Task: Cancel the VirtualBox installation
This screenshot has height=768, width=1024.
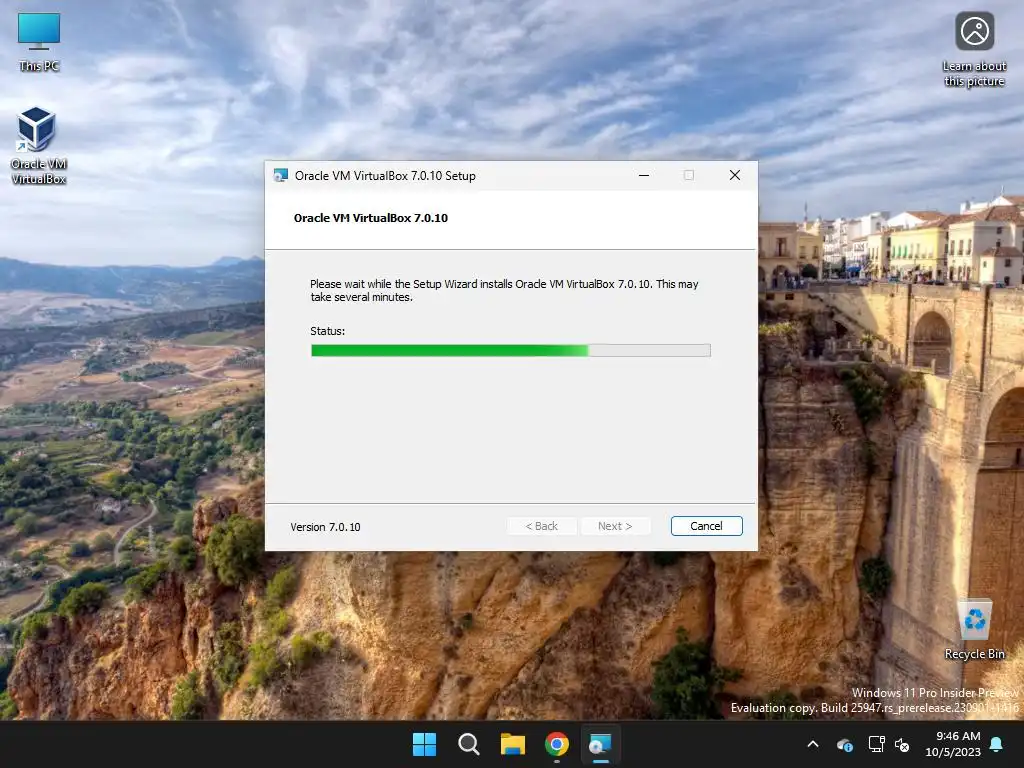Action: (x=706, y=526)
